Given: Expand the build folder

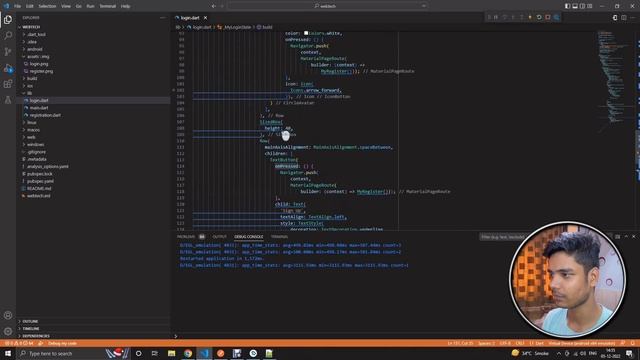Looking at the screenshot, I should coord(32,78).
